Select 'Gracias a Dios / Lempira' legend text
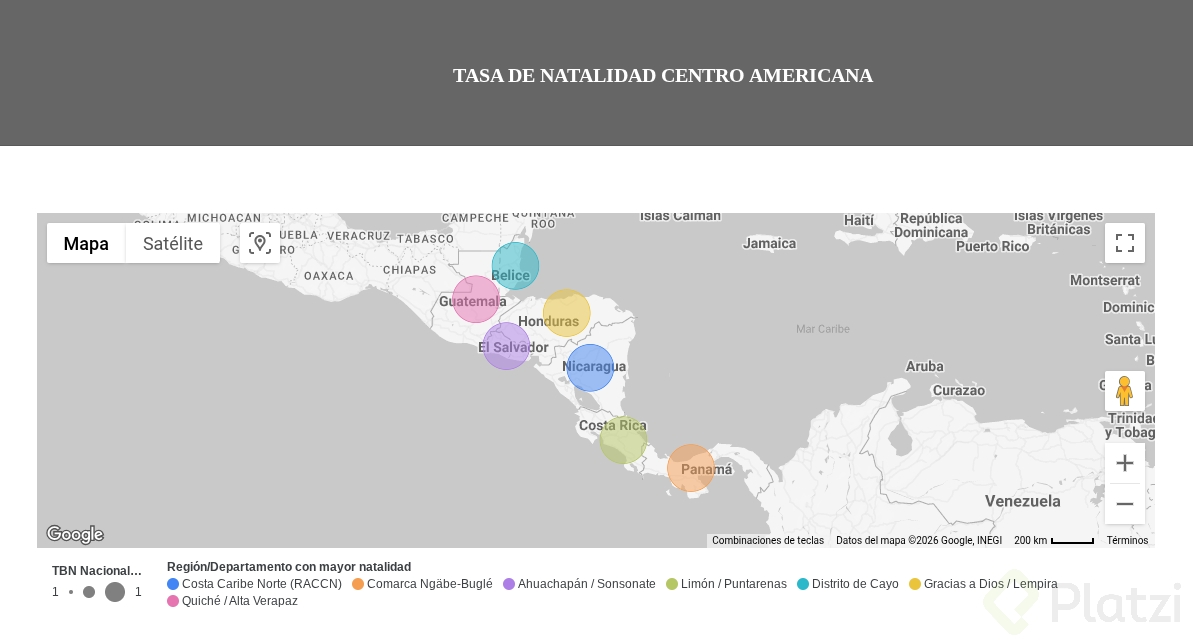The image size is (1193, 642). 991,584
